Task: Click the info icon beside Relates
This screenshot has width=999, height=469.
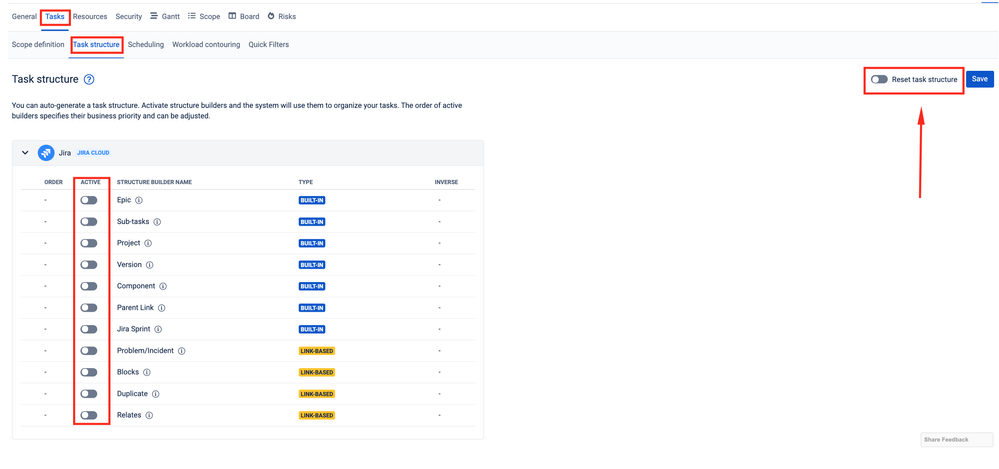Action: tap(149, 415)
